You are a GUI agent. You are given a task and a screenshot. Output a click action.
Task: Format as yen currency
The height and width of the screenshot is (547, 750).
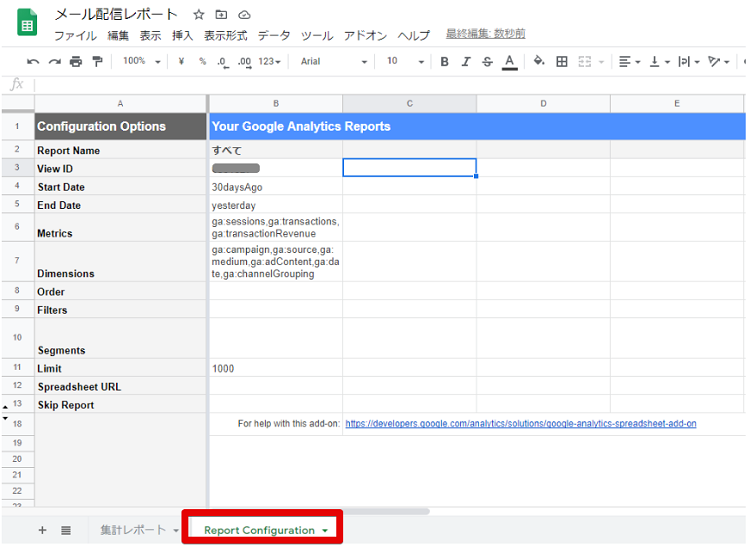(181, 61)
